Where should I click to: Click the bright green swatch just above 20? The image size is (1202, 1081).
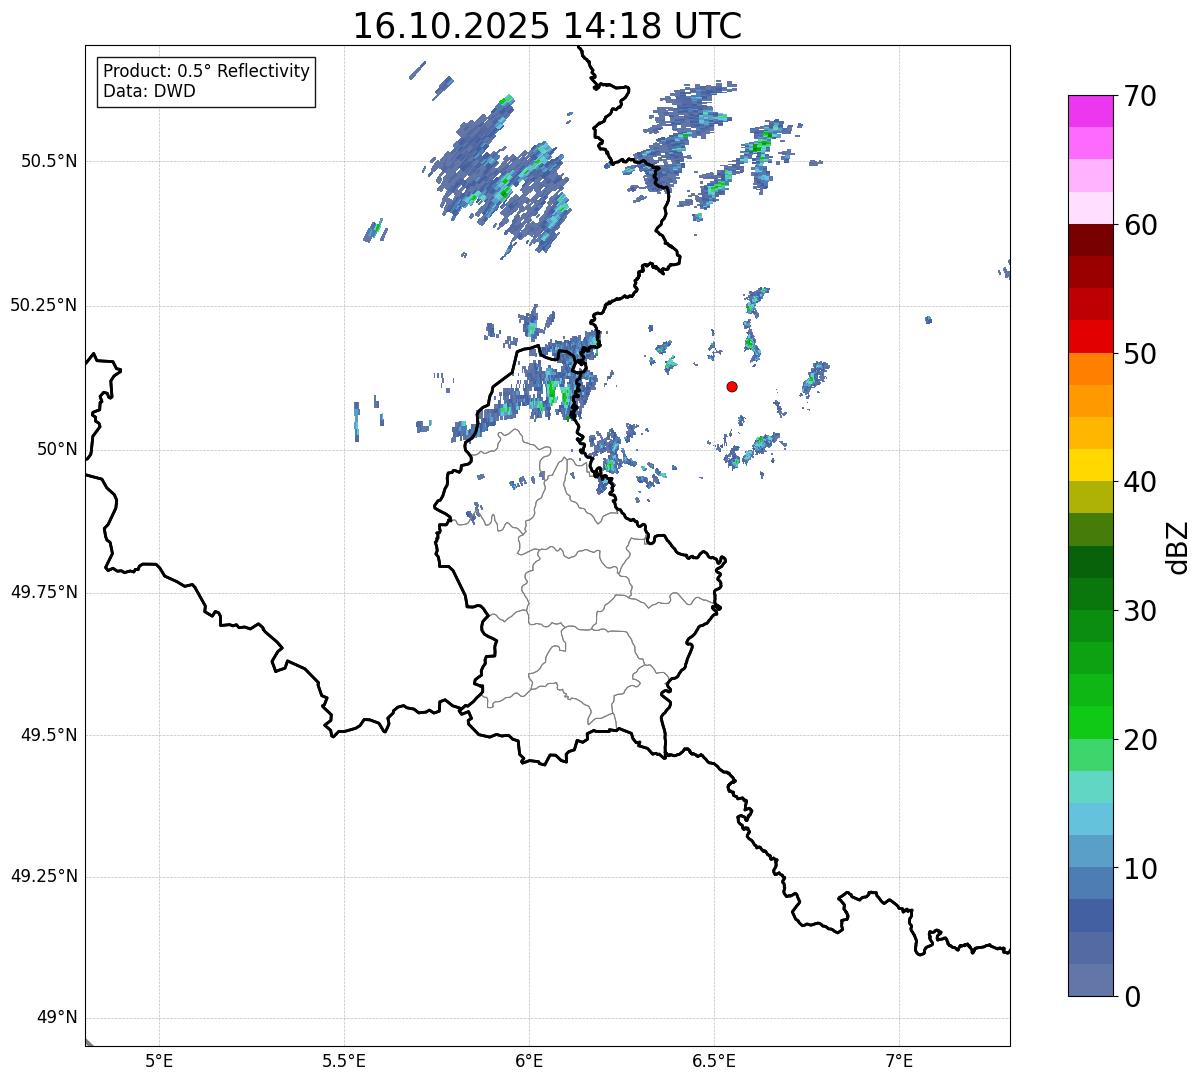1091,723
